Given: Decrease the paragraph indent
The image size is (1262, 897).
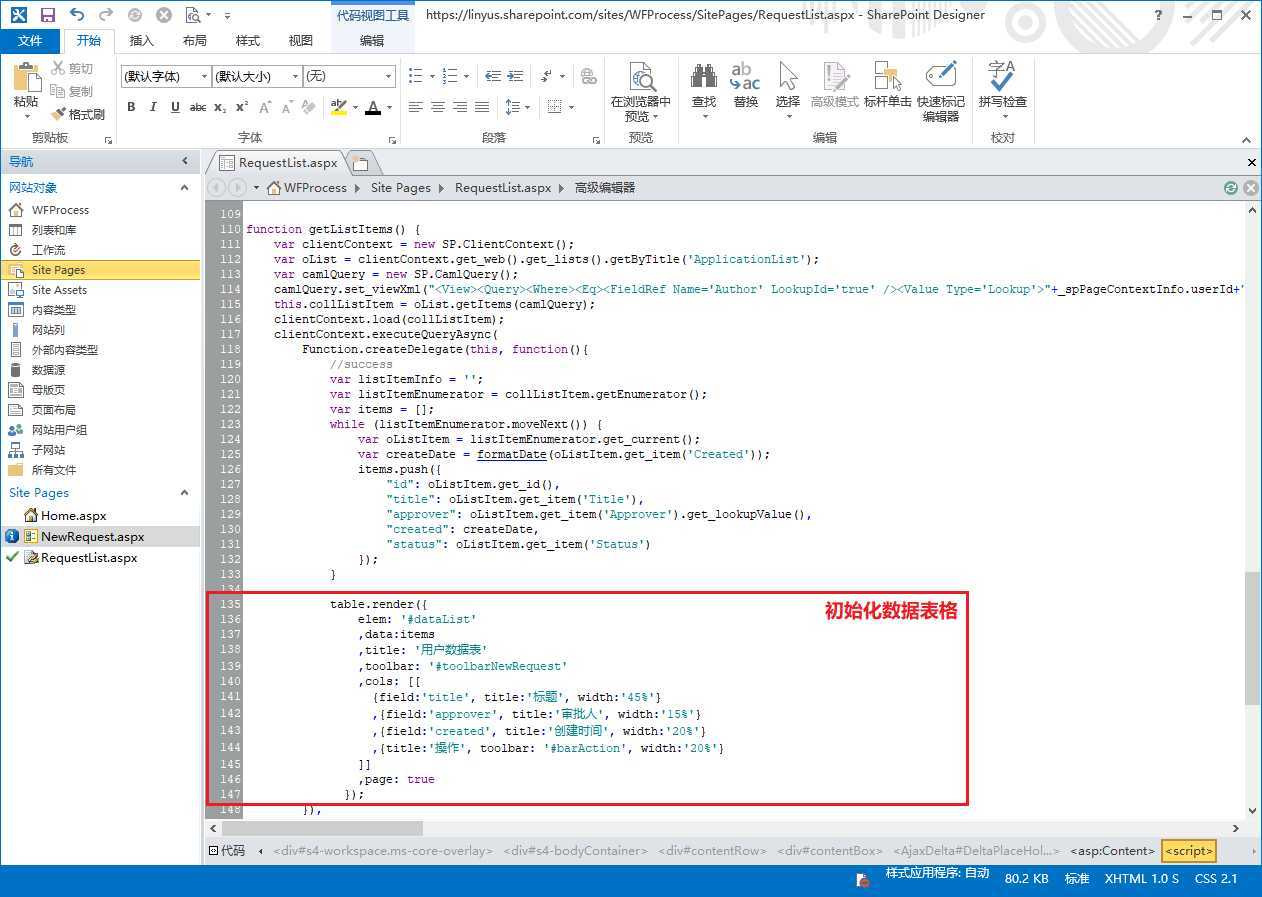Looking at the screenshot, I should click(x=493, y=76).
